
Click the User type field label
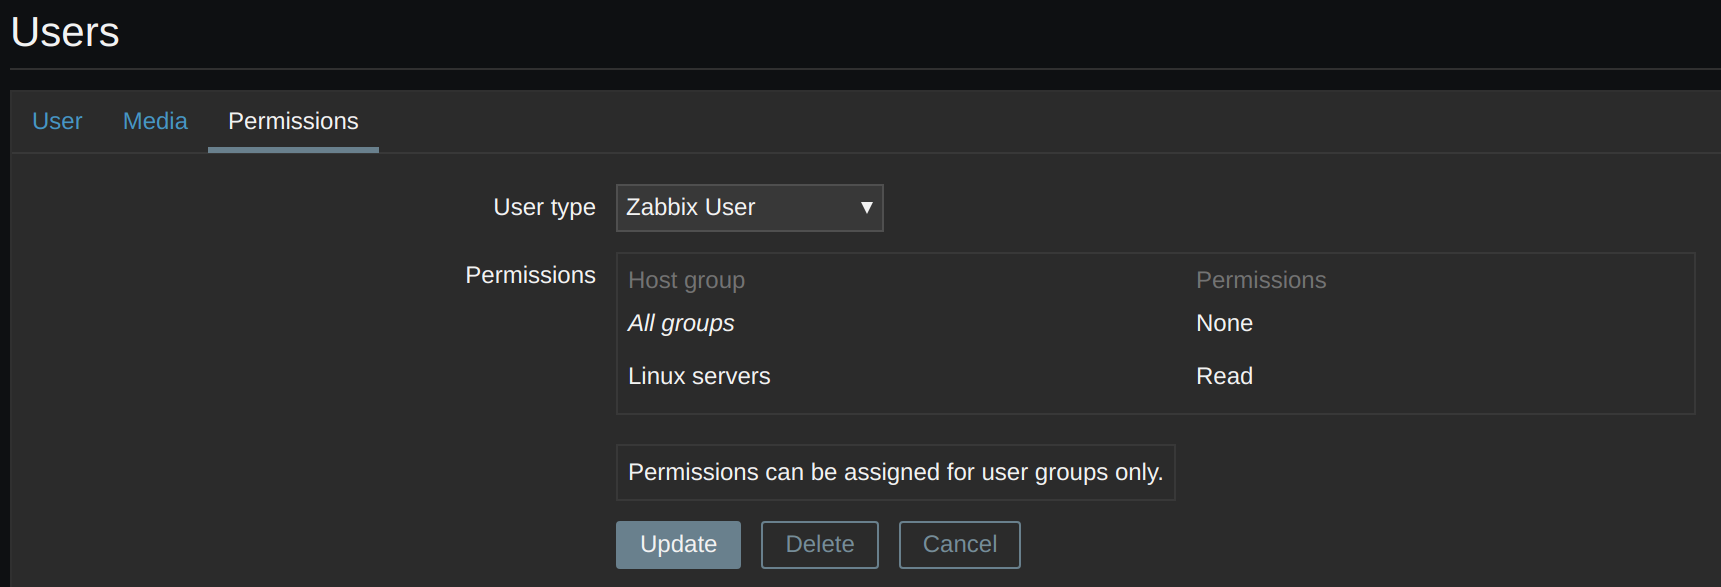(544, 207)
